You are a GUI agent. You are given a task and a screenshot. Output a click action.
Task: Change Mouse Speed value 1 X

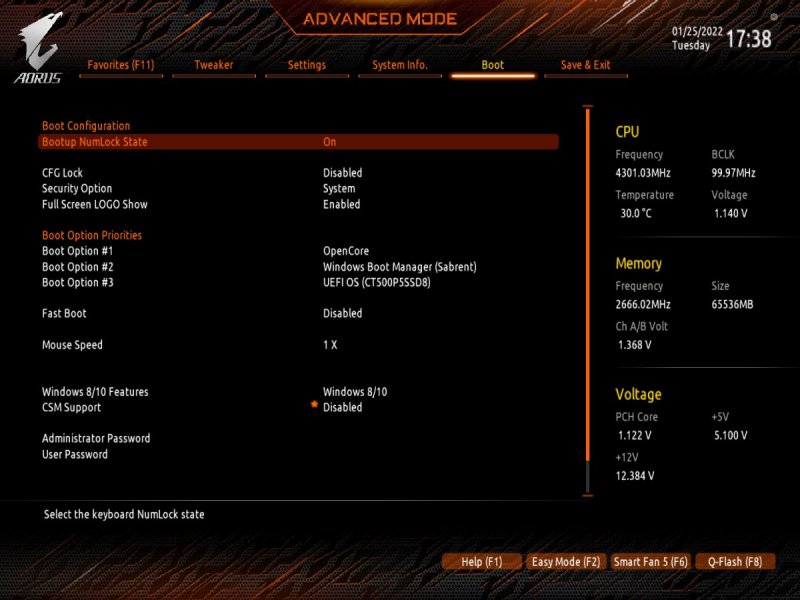coord(330,345)
